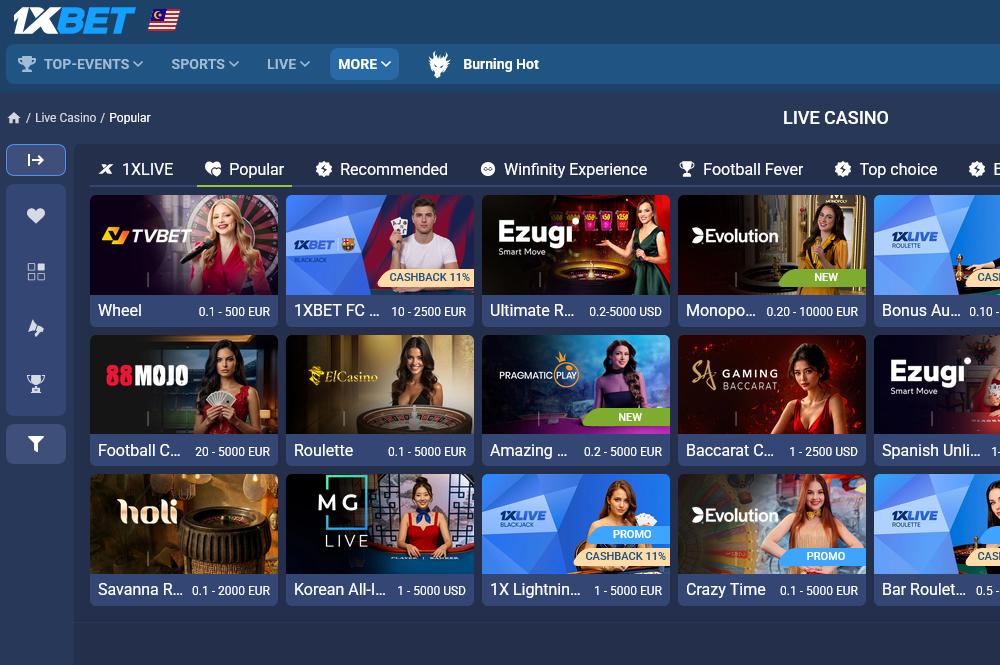The image size is (1000, 665).
Task: Open MG Live Korean All-I... game
Action: 380,540
